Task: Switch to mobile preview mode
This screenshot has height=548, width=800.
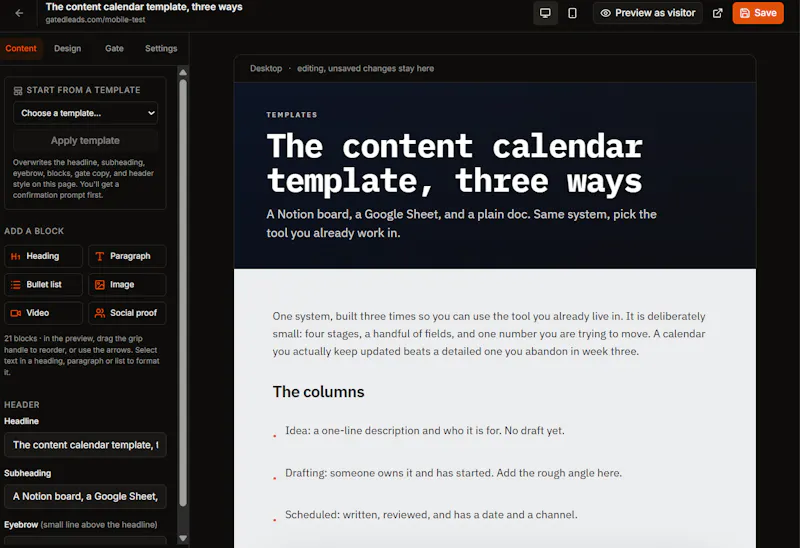Action: tap(572, 13)
